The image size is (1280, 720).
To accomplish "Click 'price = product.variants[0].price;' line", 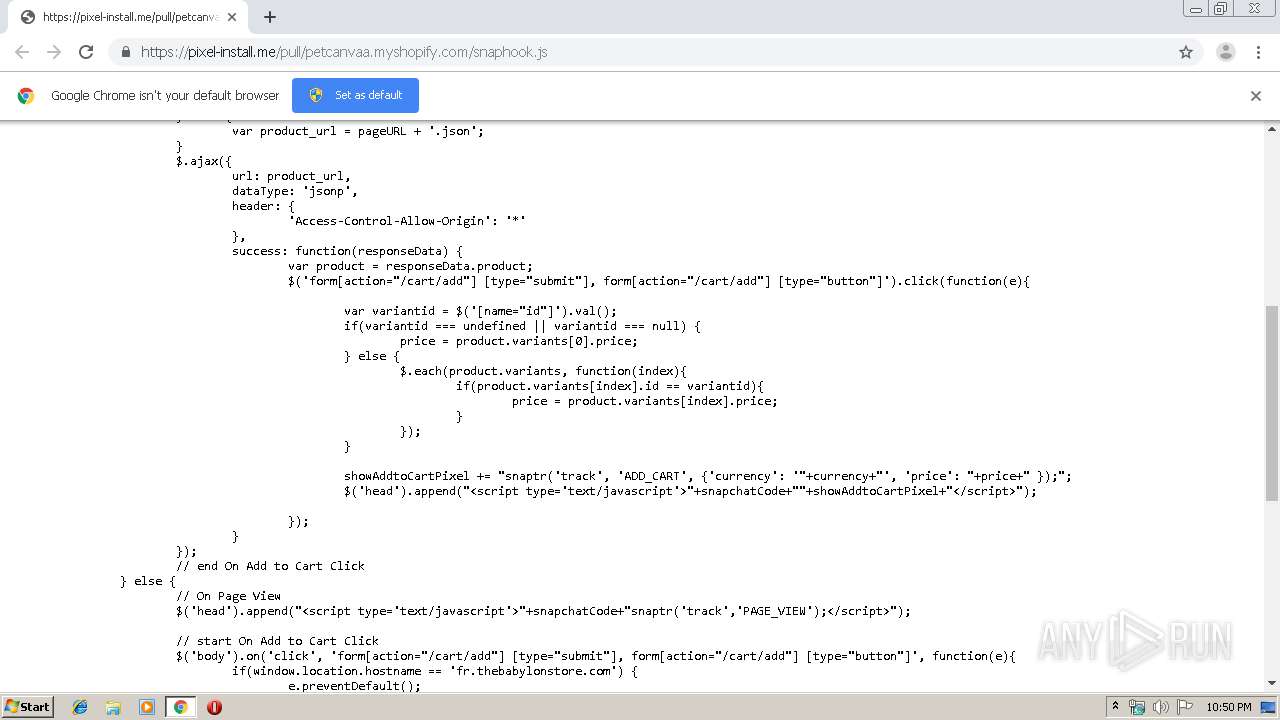I will point(518,341).
